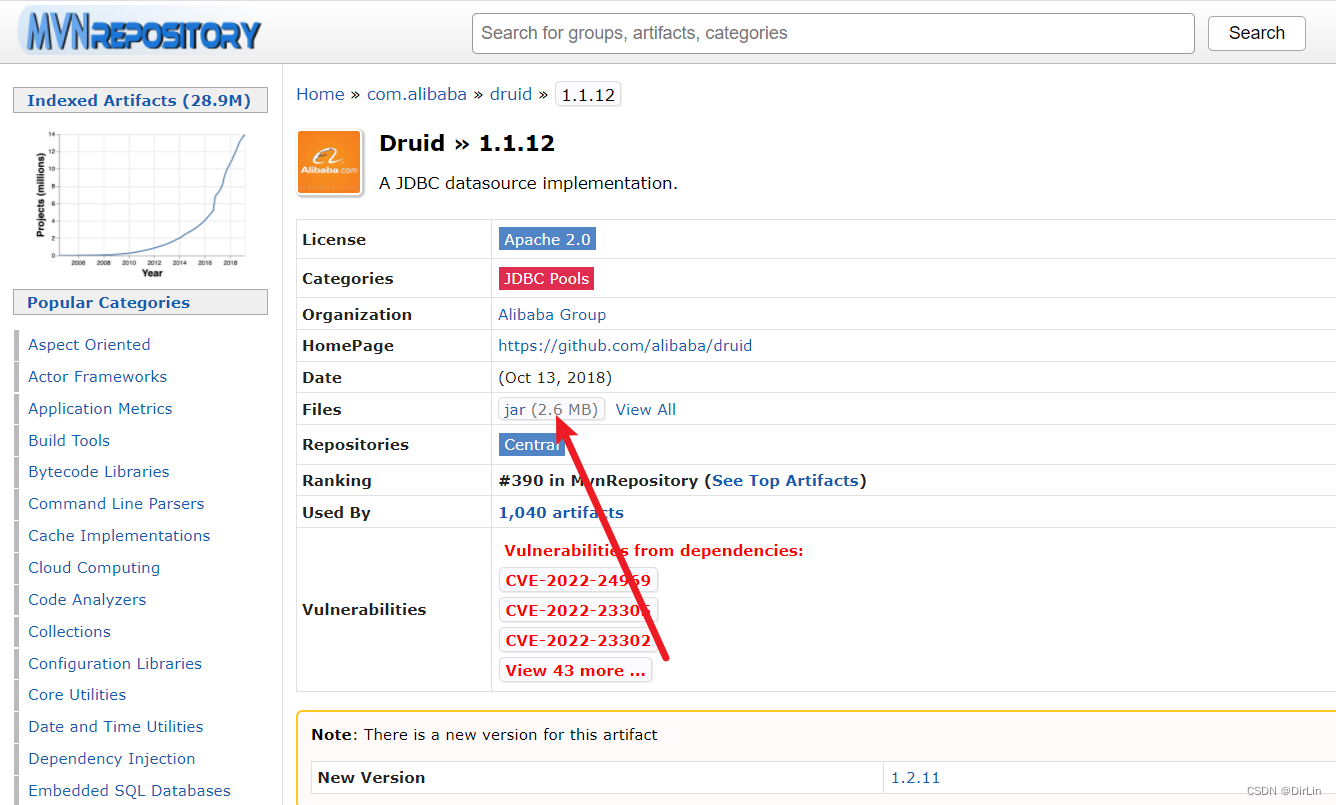Viewport: 1336px width, 805px height.
Task: Open druid breadcrumb link
Action: click(511, 94)
